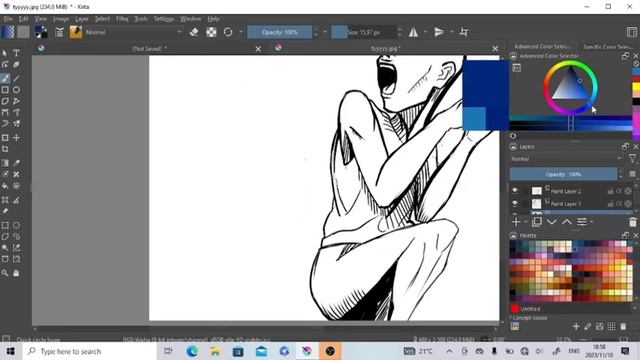The height and width of the screenshot is (360, 640).
Task: Open layer filter funnel menu
Action: (632, 159)
